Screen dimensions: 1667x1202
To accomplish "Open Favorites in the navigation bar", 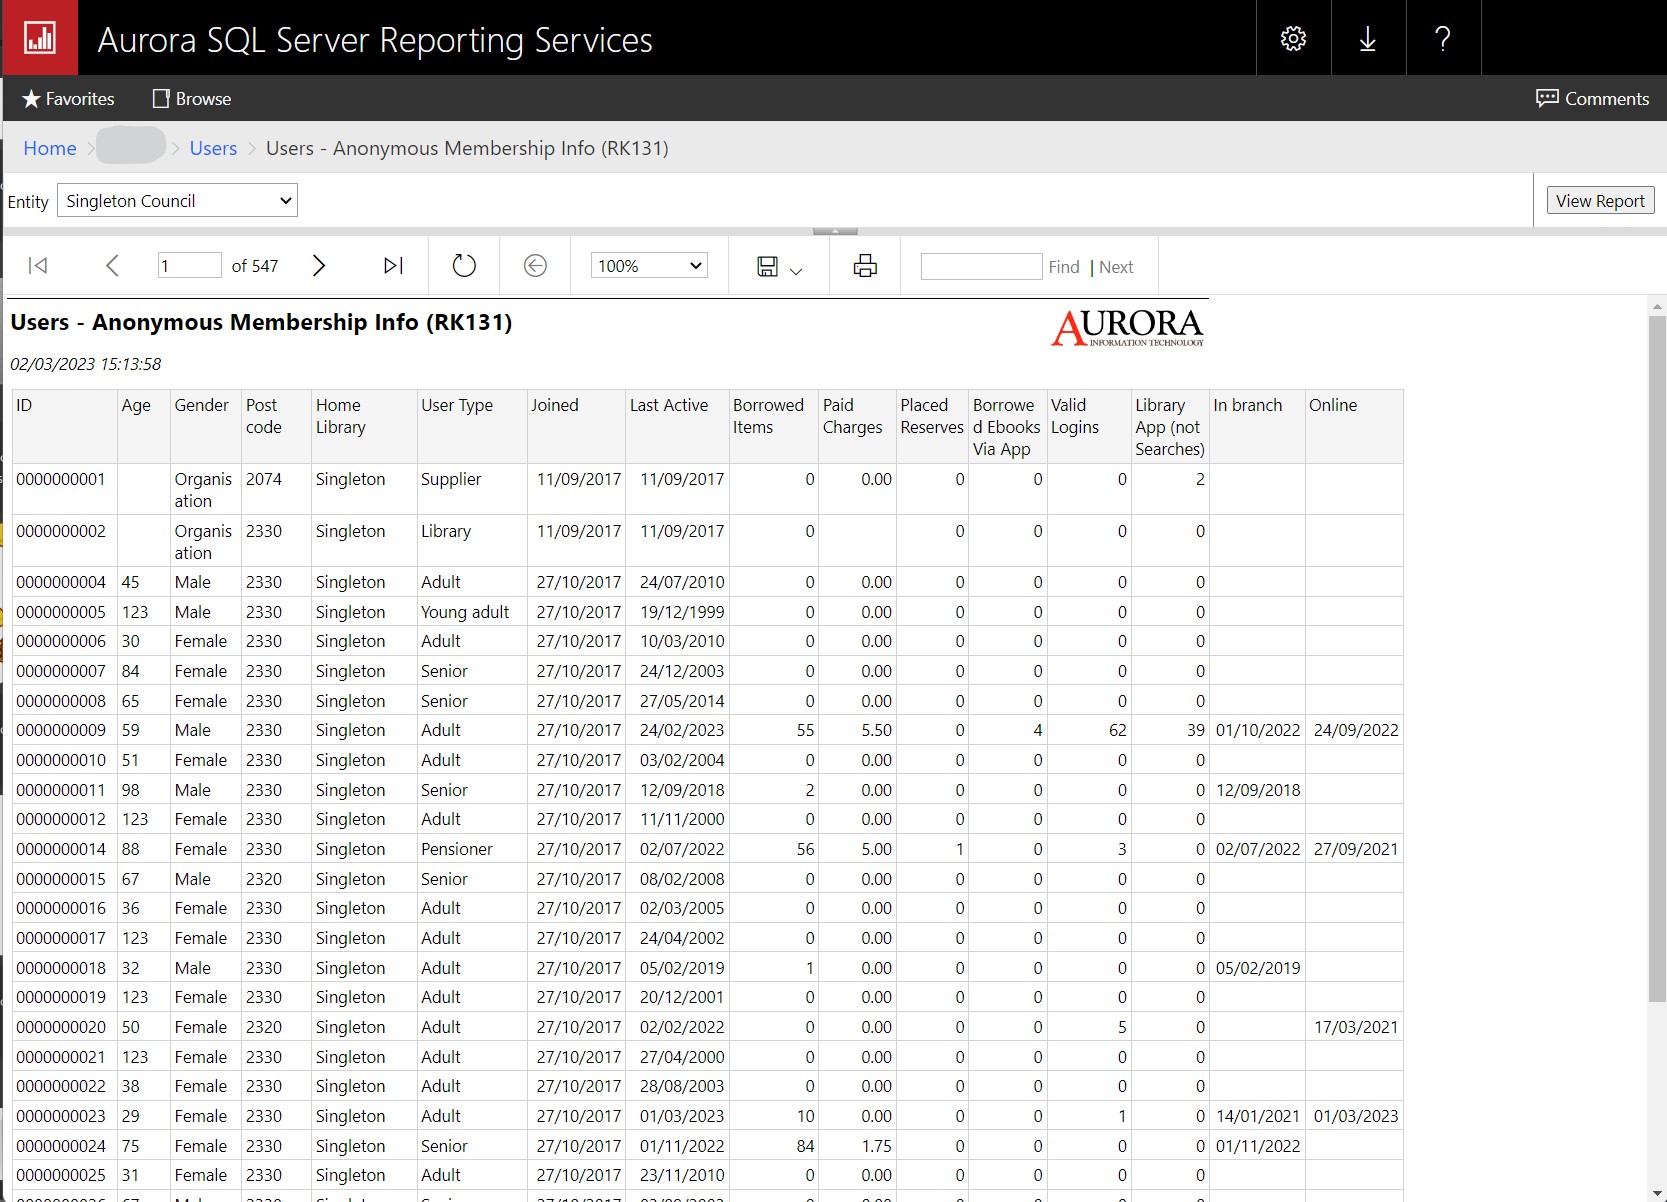I will click(68, 99).
